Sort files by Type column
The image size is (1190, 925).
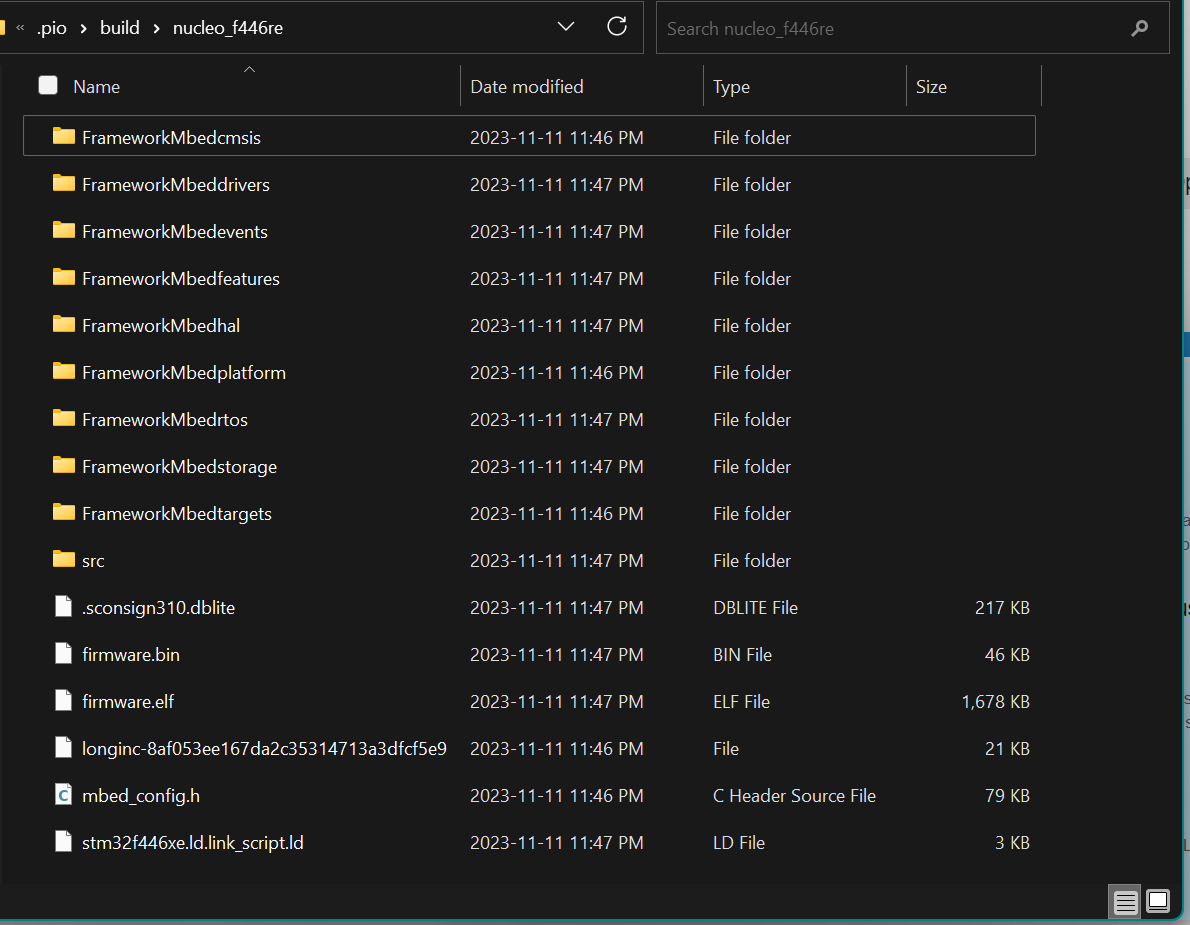pos(732,87)
